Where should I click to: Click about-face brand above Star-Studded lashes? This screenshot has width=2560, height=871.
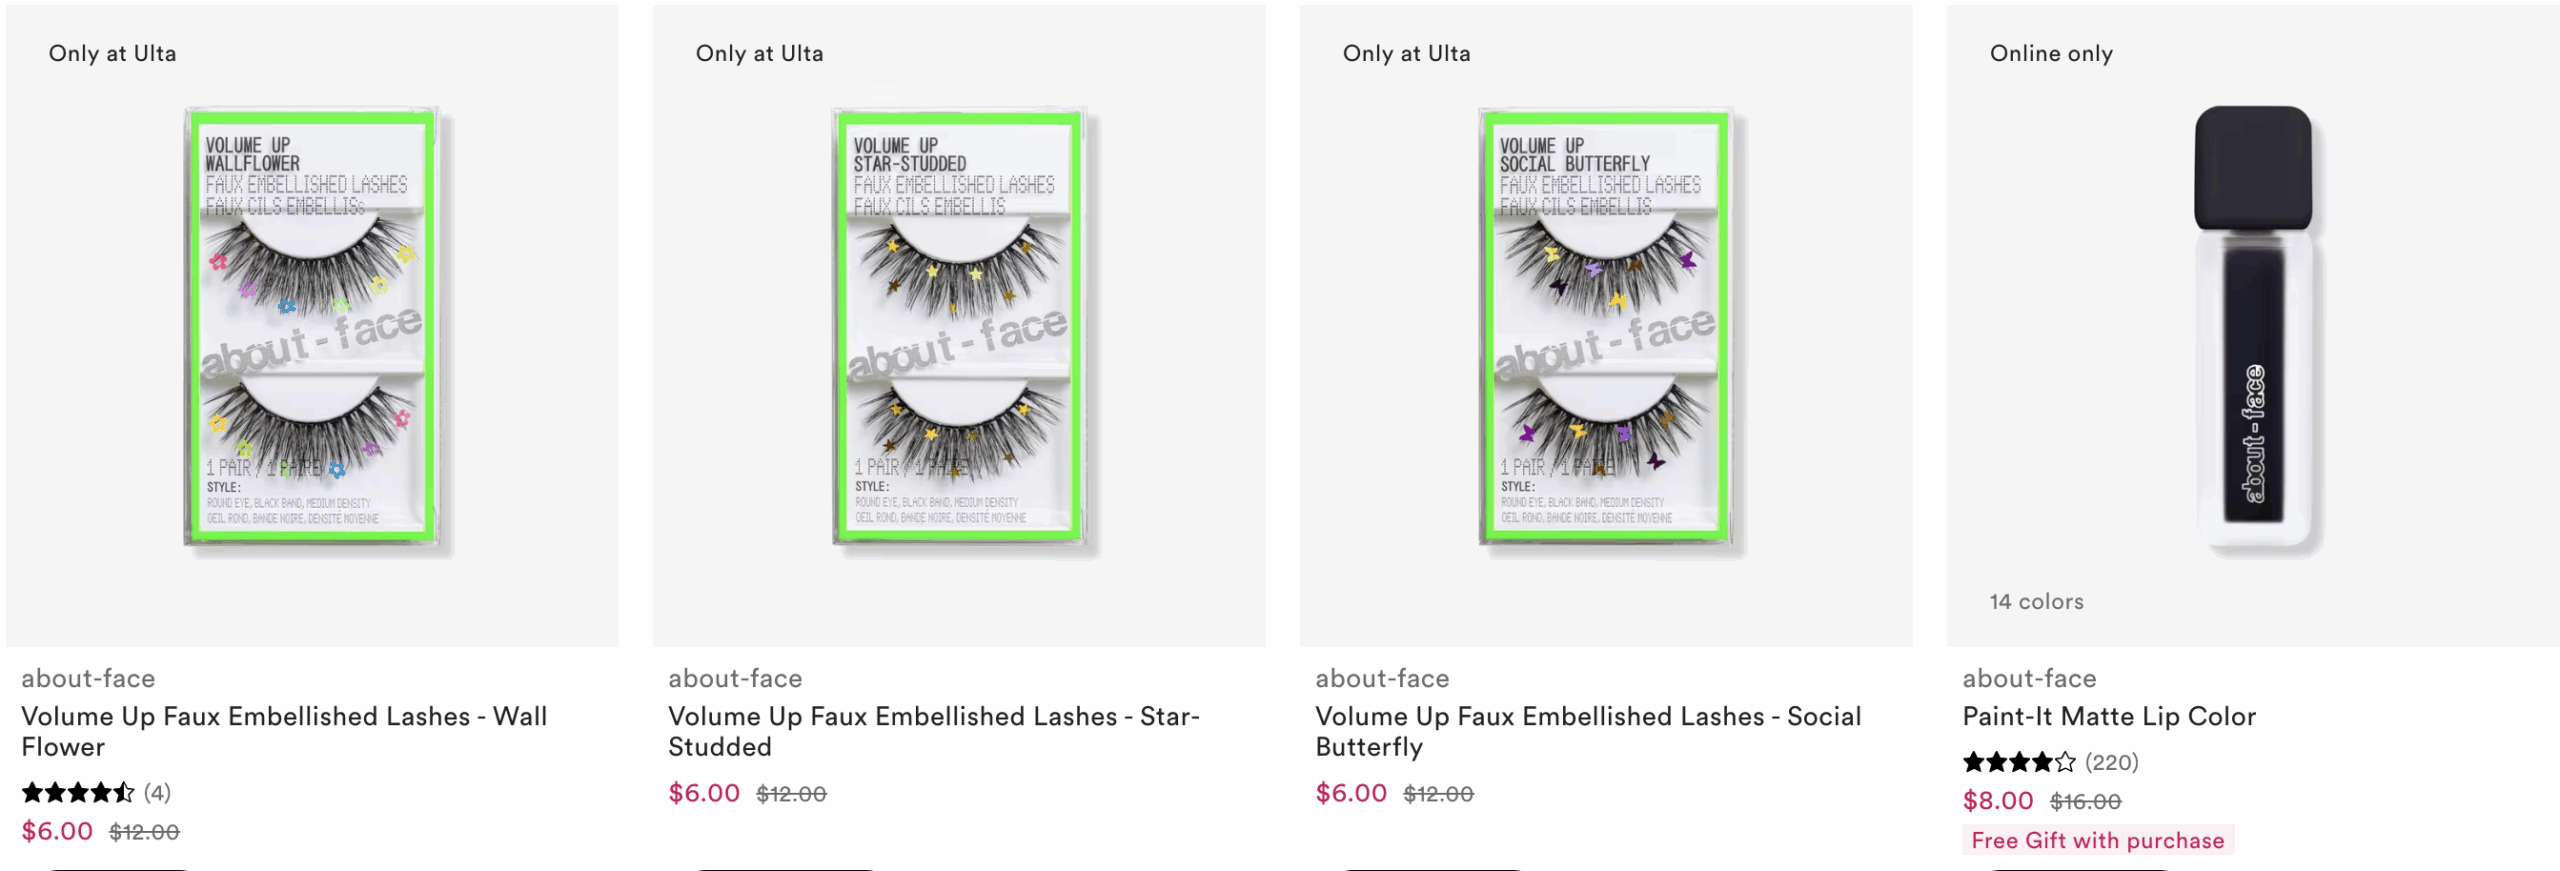[735, 678]
